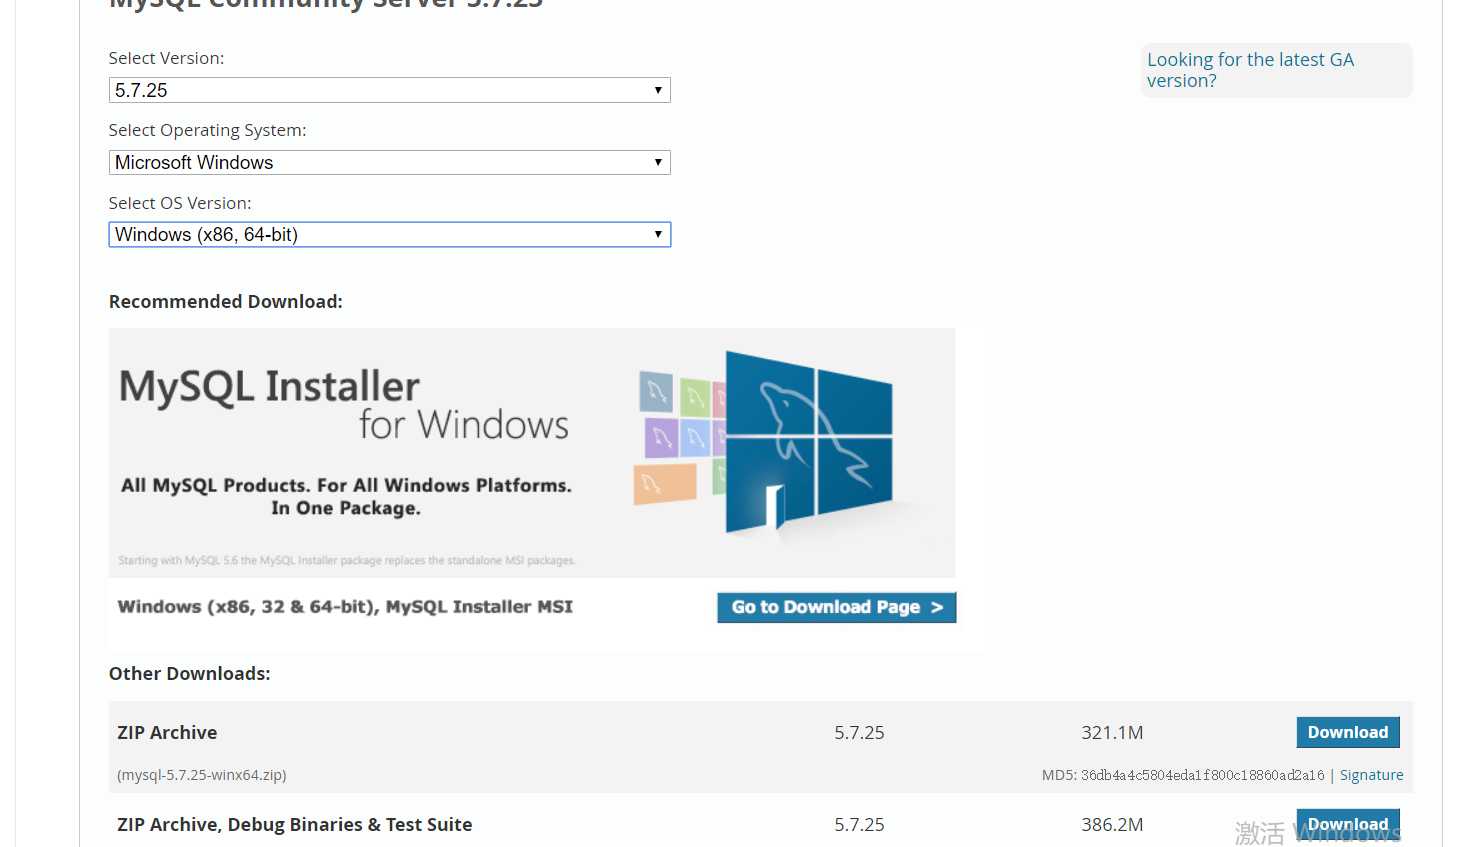Click the filename mysql-5.7.25-winx64.zip
1476x847 pixels.
pyautogui.click(x=202, y=775)
